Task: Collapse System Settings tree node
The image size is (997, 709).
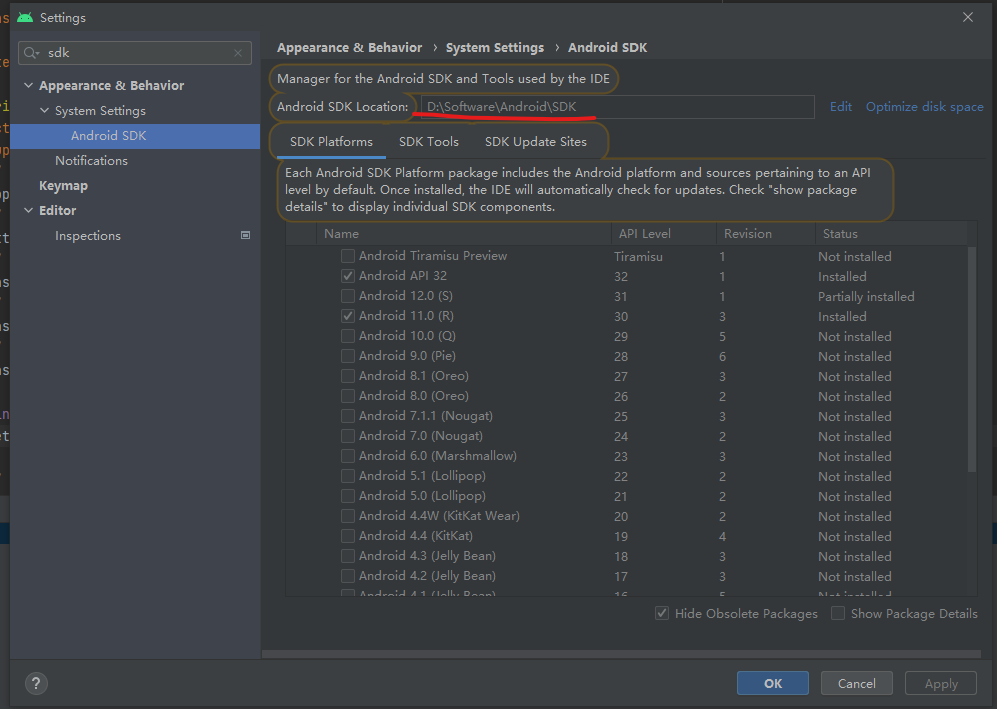Action: pyautogui.click(x=45, y=111)
